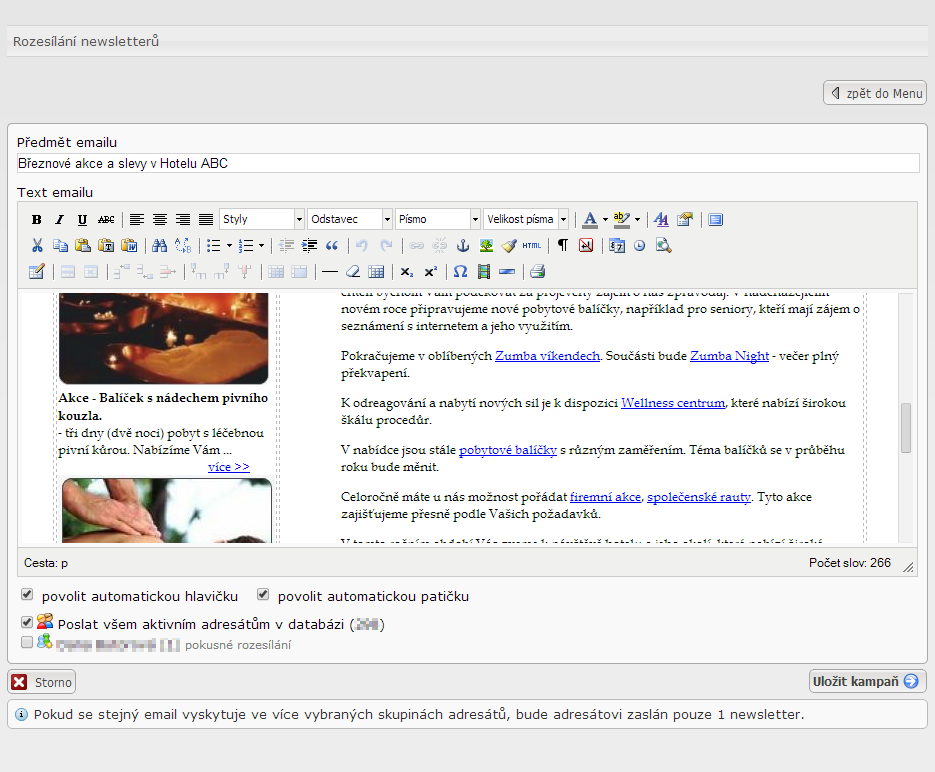Viewport: 935px width, 772px height.
Task: Decrease indent outdent
Action: coord(286,246)
